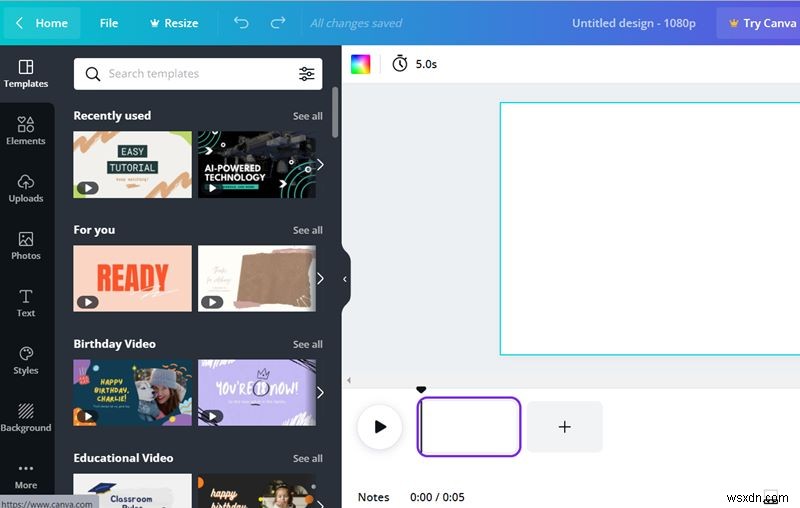
Task: Play the video timeline
Action: [x=380, y=426]
